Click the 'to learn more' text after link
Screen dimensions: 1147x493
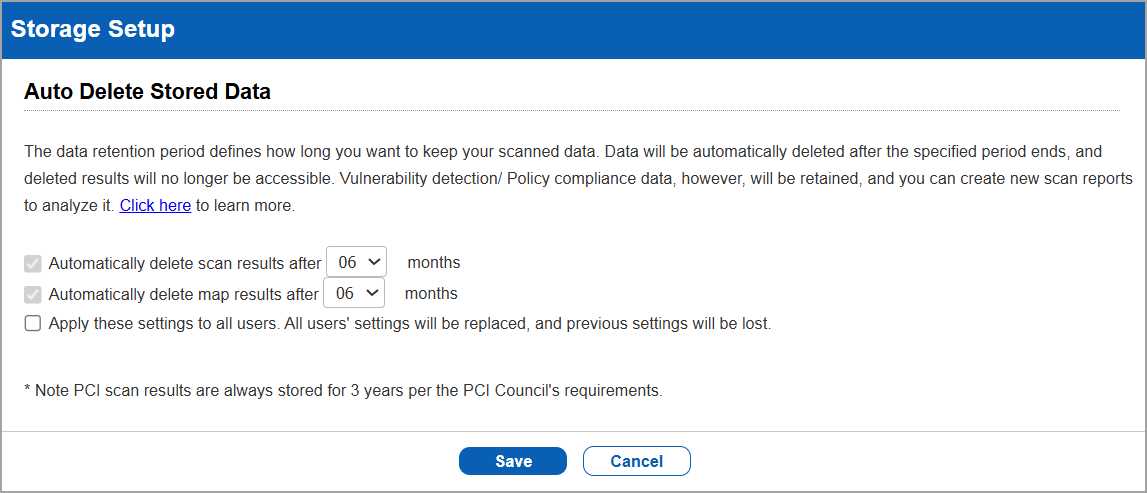[x=245, y=205]
